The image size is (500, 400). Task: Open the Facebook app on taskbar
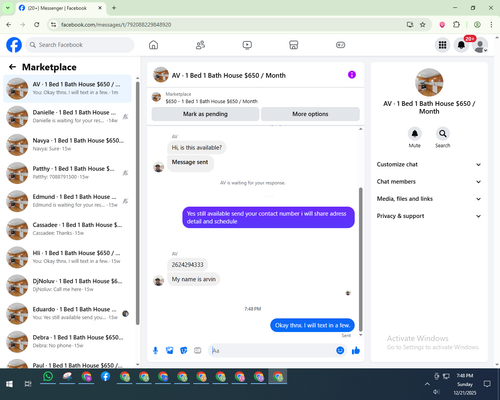tap(105, 377)
